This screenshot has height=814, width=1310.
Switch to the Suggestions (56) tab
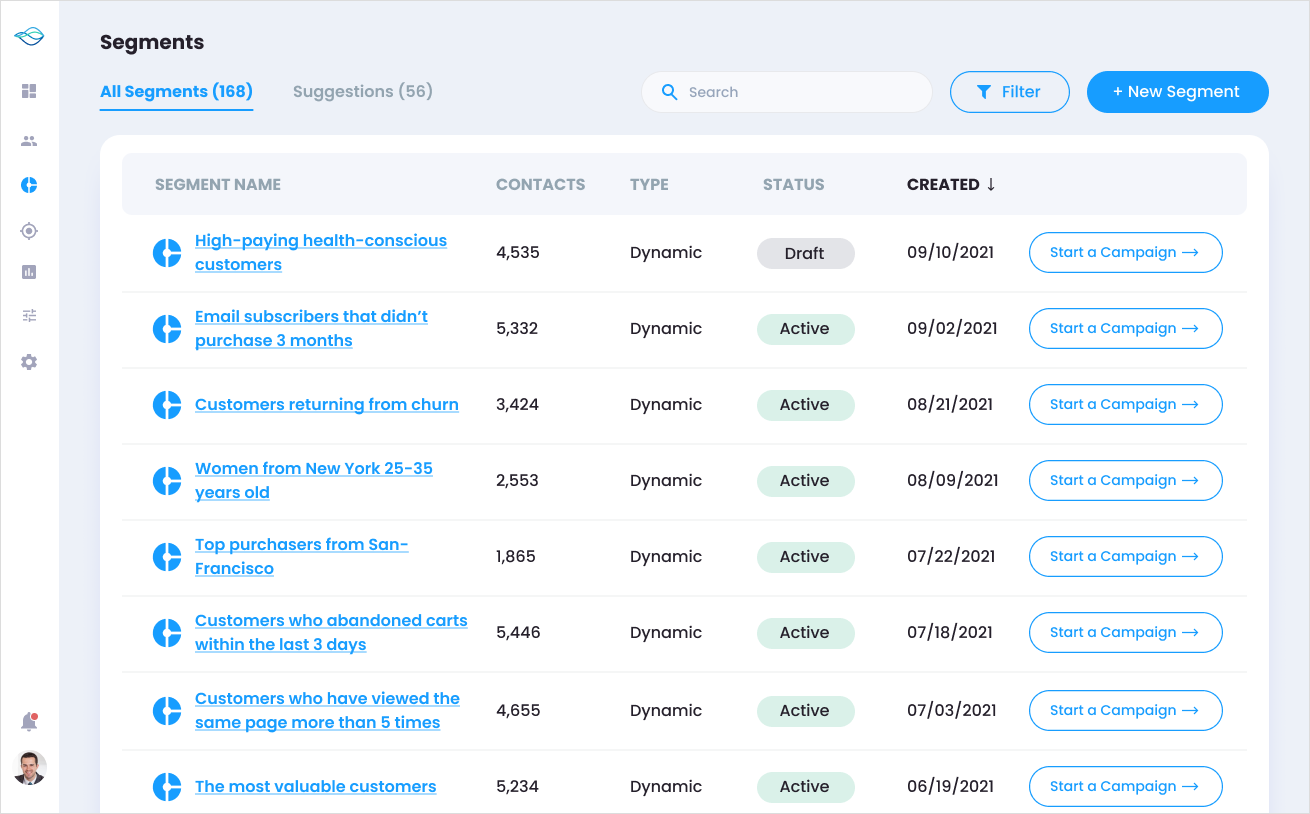362,92
